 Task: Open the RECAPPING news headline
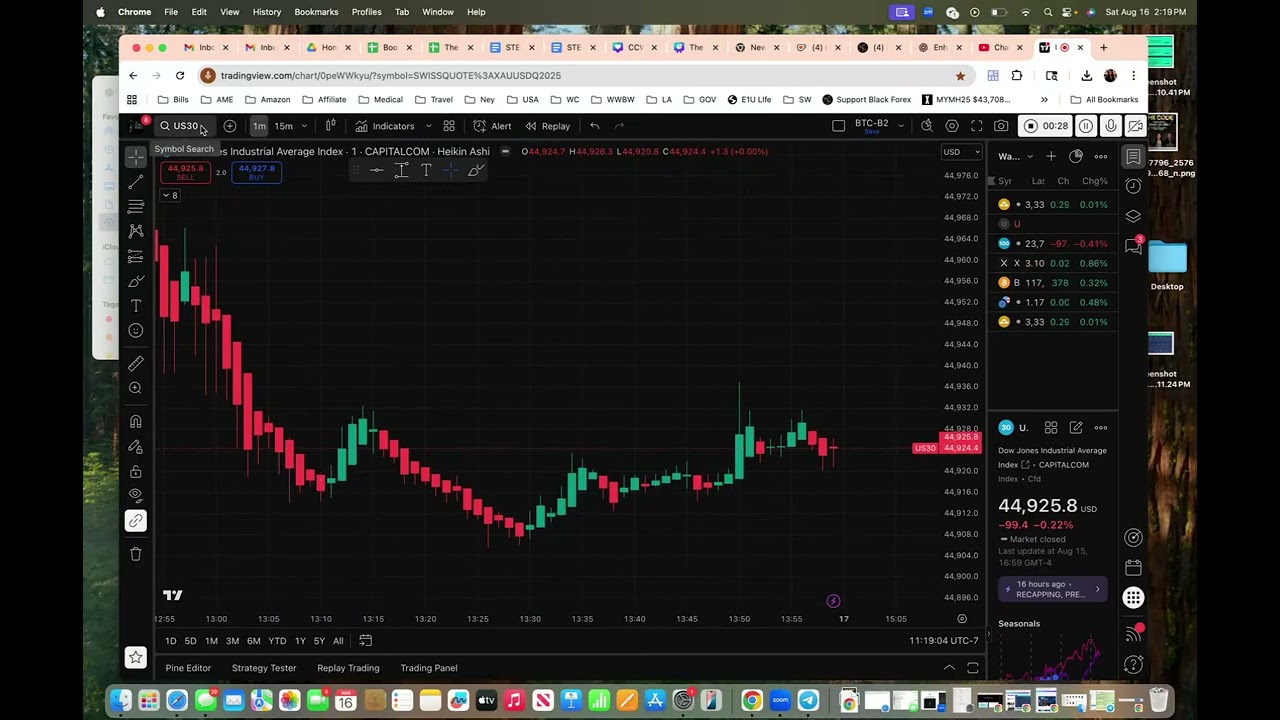coord(1052,589)
